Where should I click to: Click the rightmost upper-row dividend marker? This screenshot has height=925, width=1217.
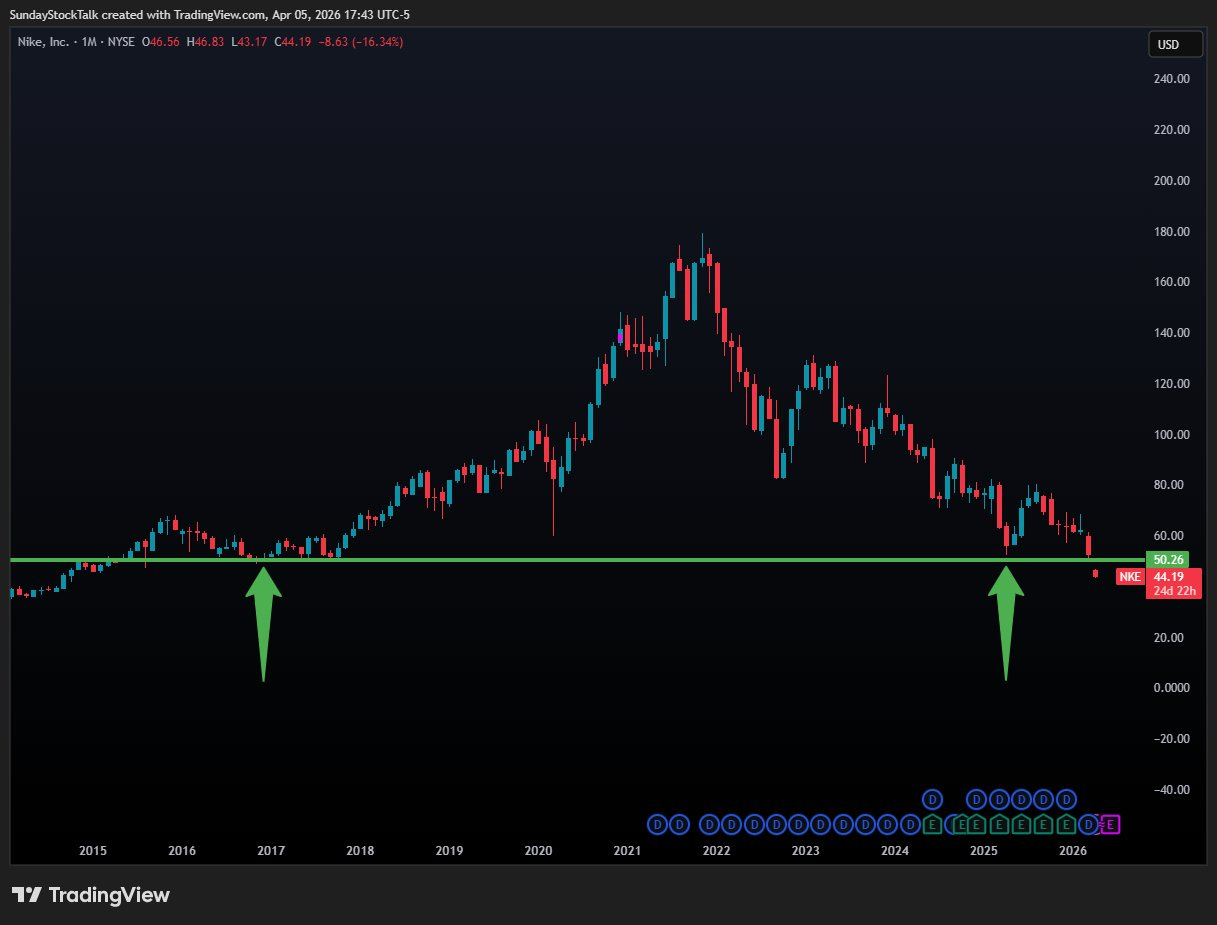[x=1067, y=799]
